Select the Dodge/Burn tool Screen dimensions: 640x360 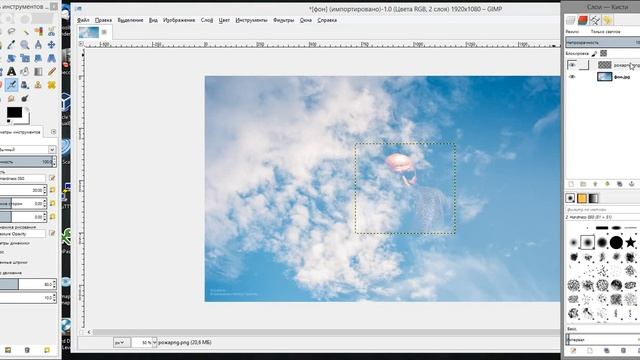pos(25,98)
